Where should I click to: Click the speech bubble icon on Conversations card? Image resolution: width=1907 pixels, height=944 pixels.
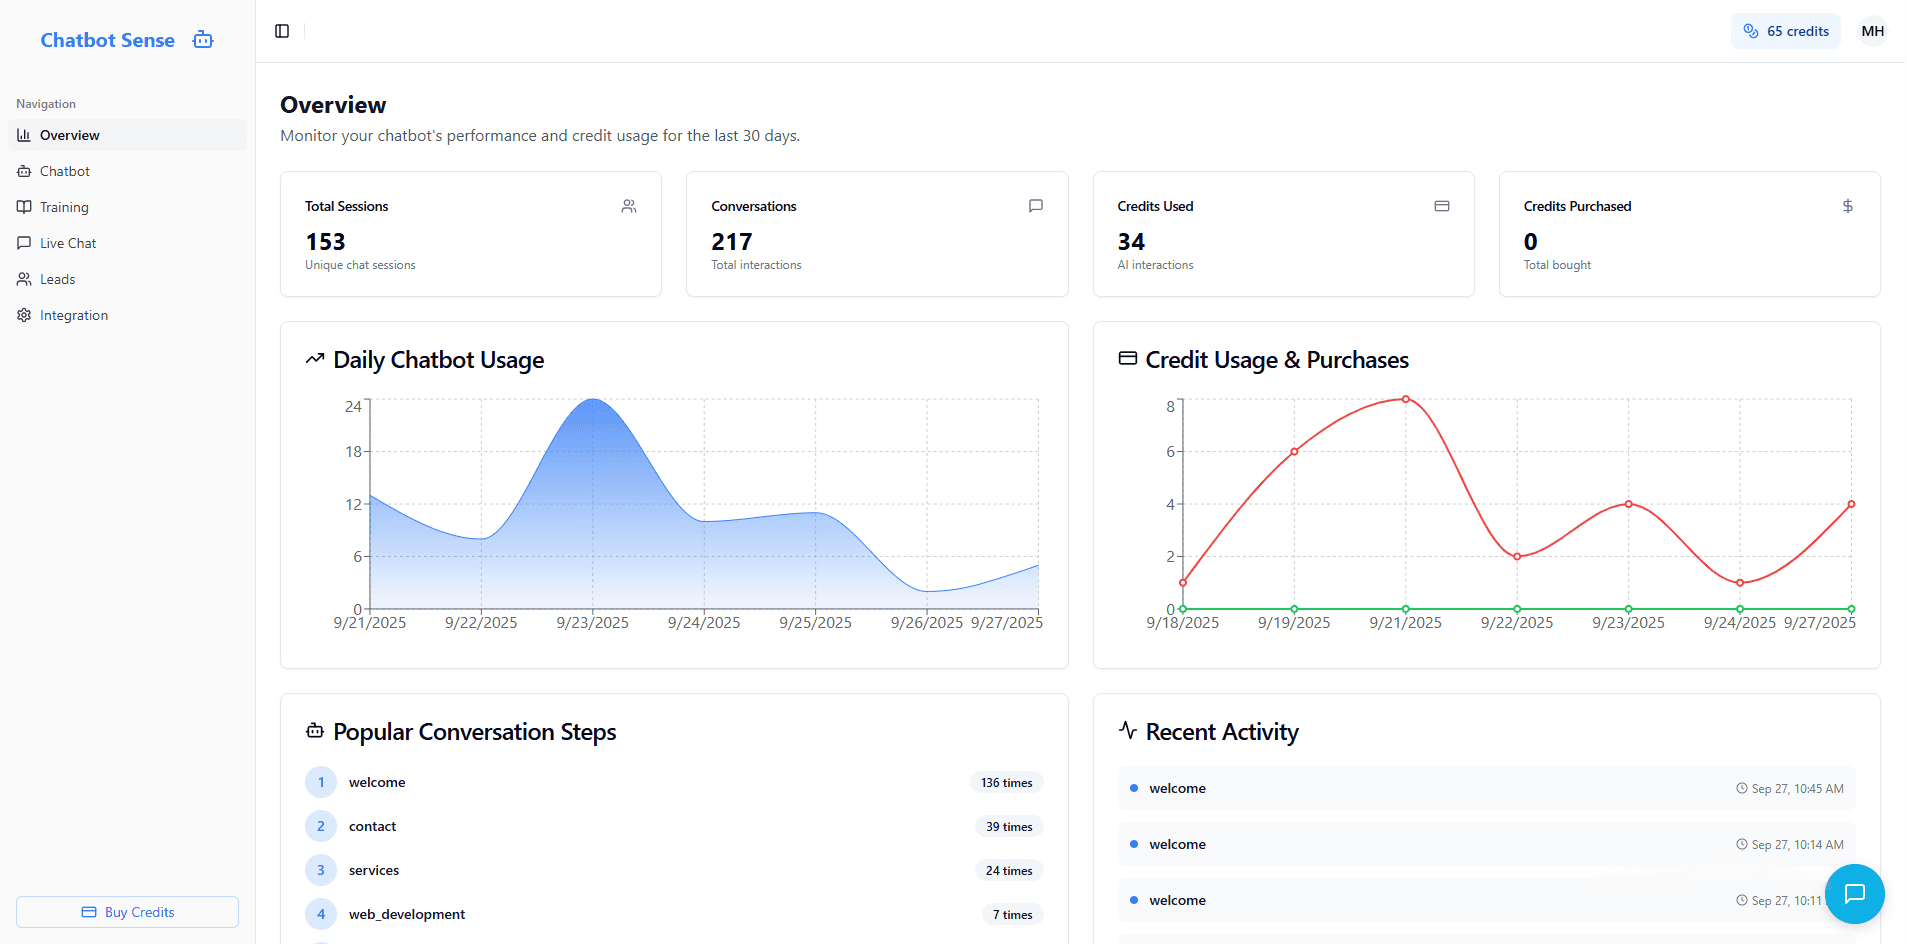point(1035,206)
